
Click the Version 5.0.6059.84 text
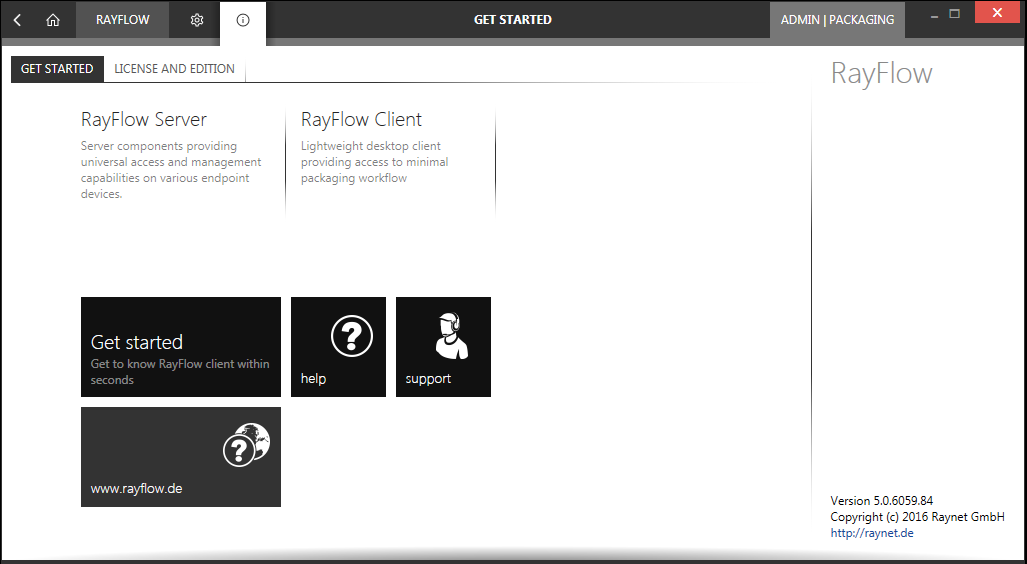coord(882,501)
